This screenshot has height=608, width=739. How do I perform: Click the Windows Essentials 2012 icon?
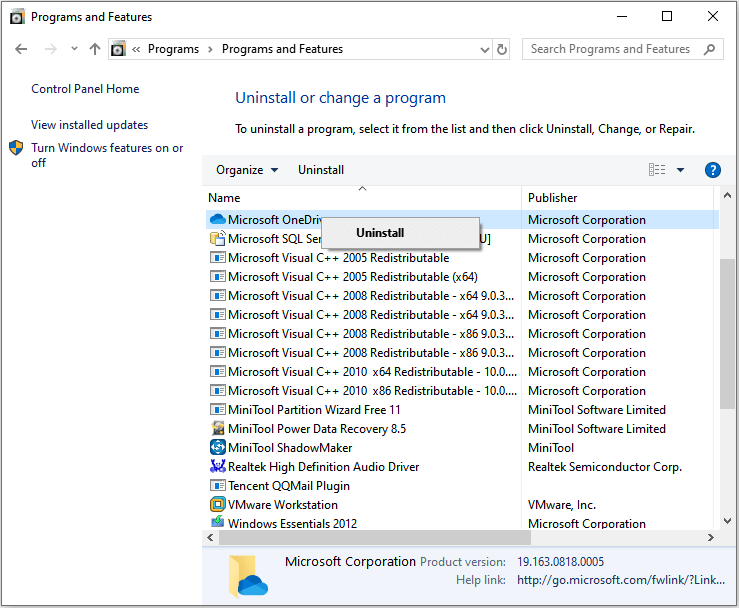point(217,521)
